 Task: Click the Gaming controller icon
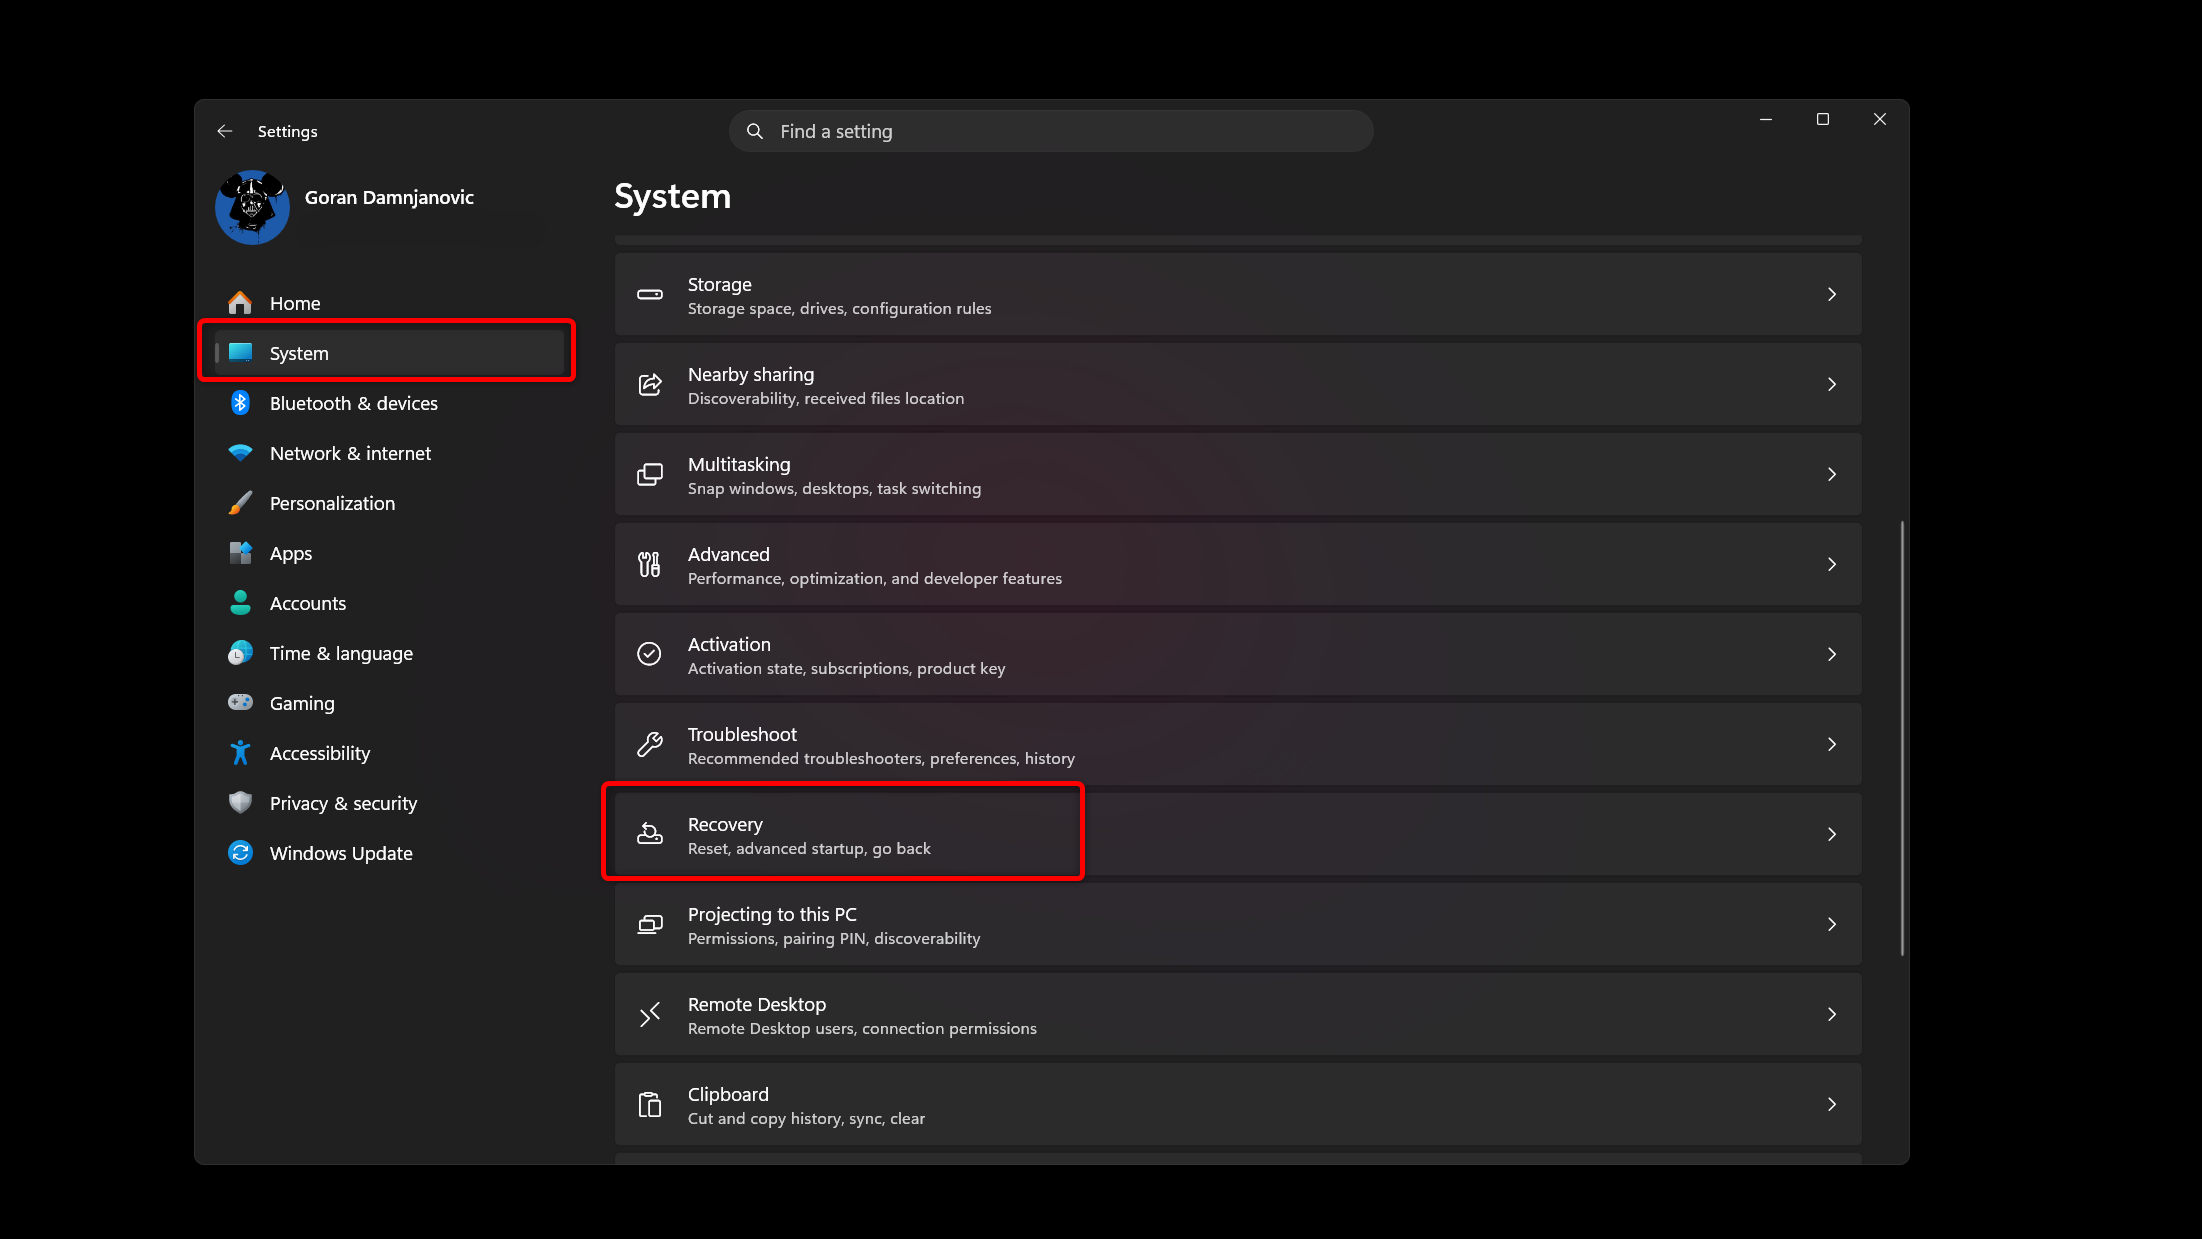(x=240, y=702)
